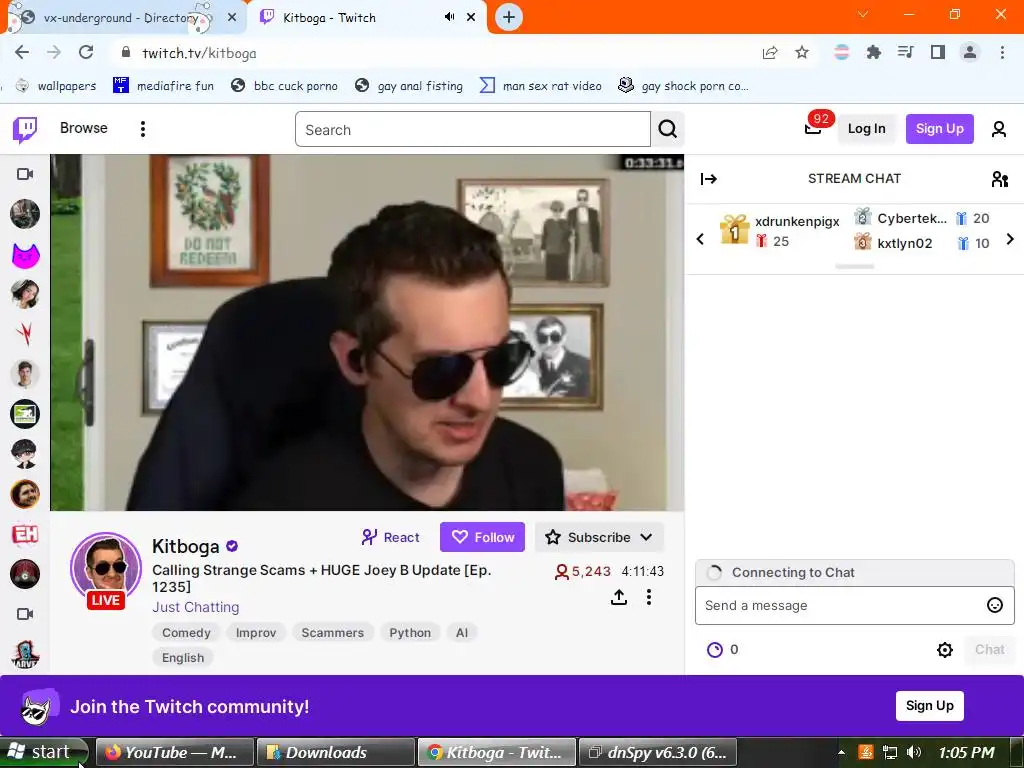1024x768 pixels.
Task: Switch to the Downloads taskbar window
Action: (x=336, y=752)
